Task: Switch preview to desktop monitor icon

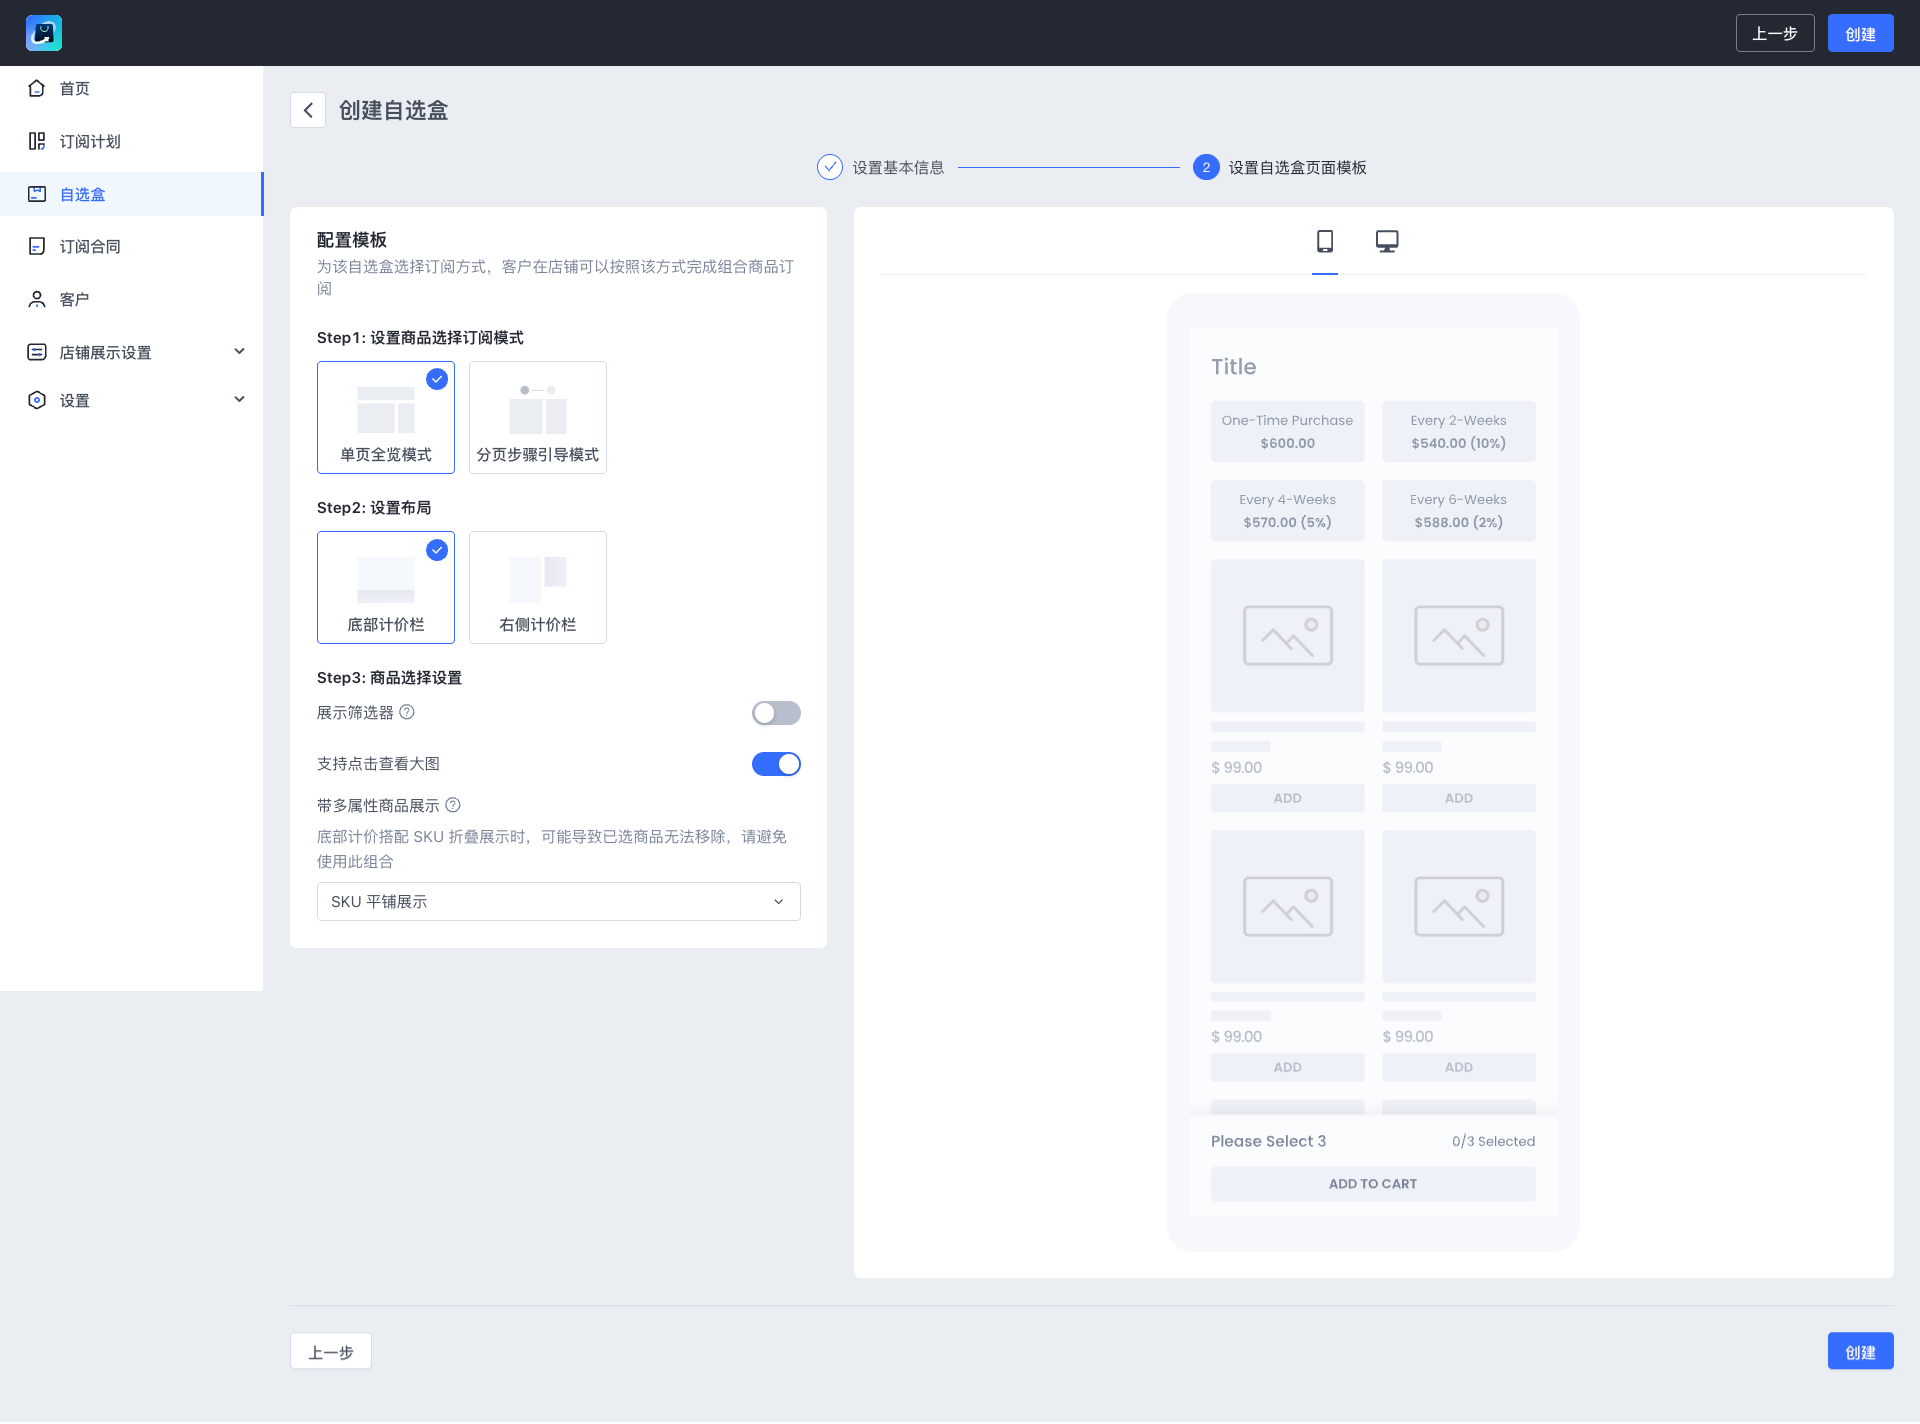Action: pos(1386,241)
